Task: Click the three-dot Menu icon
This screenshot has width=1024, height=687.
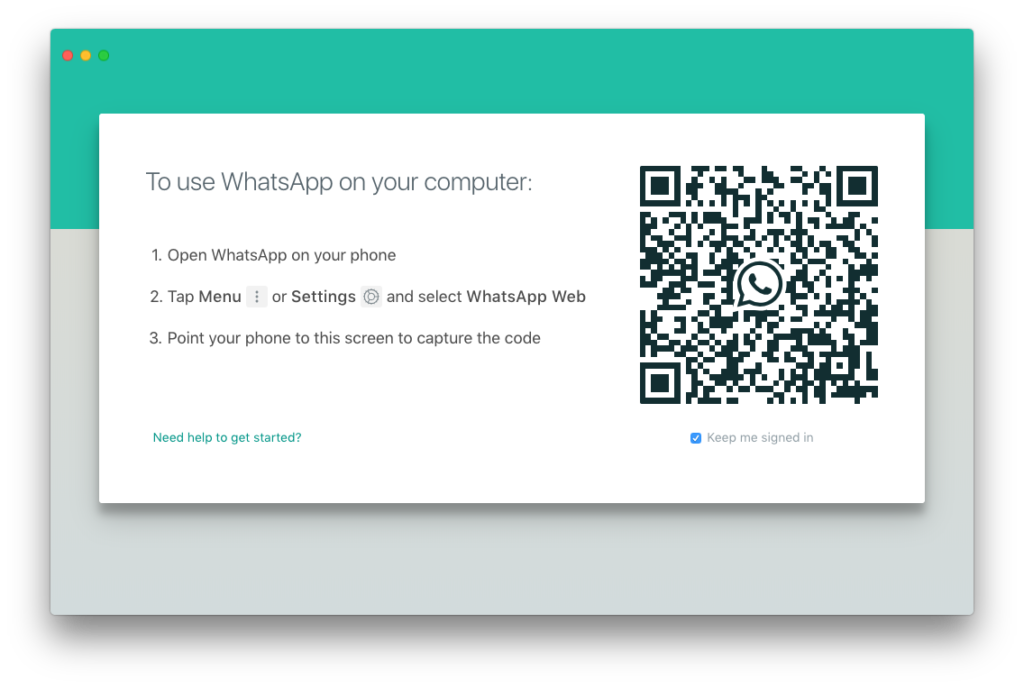Action: (x=257, y=296)
